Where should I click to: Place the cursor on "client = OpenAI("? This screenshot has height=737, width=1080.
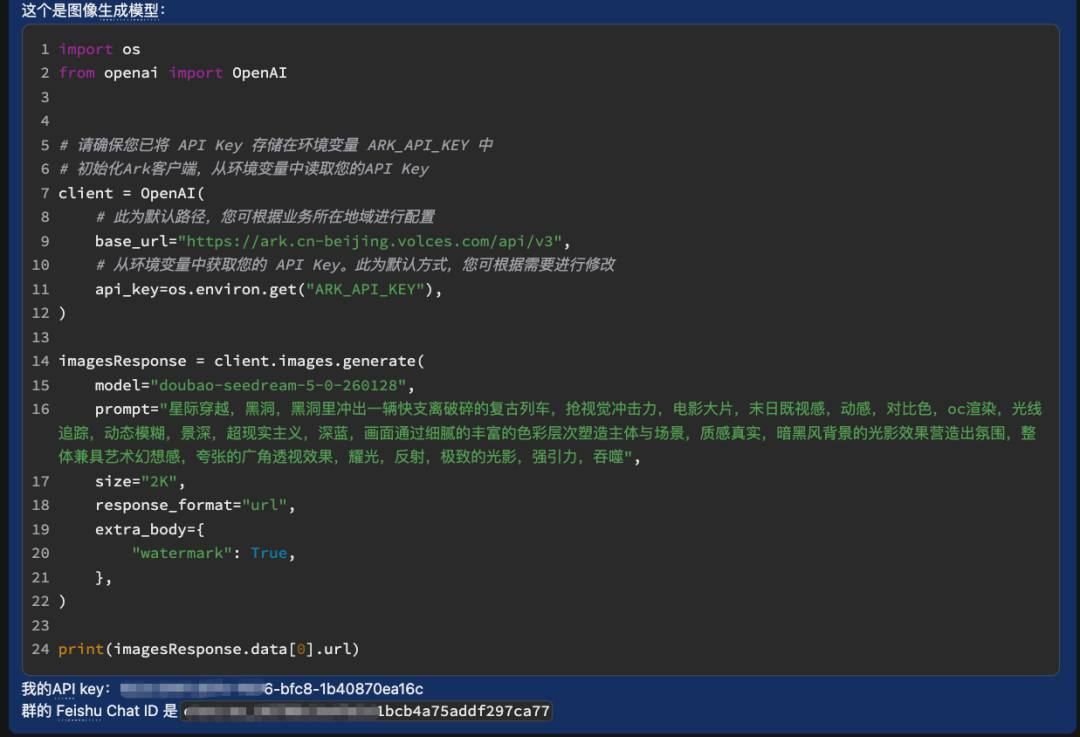132,194
